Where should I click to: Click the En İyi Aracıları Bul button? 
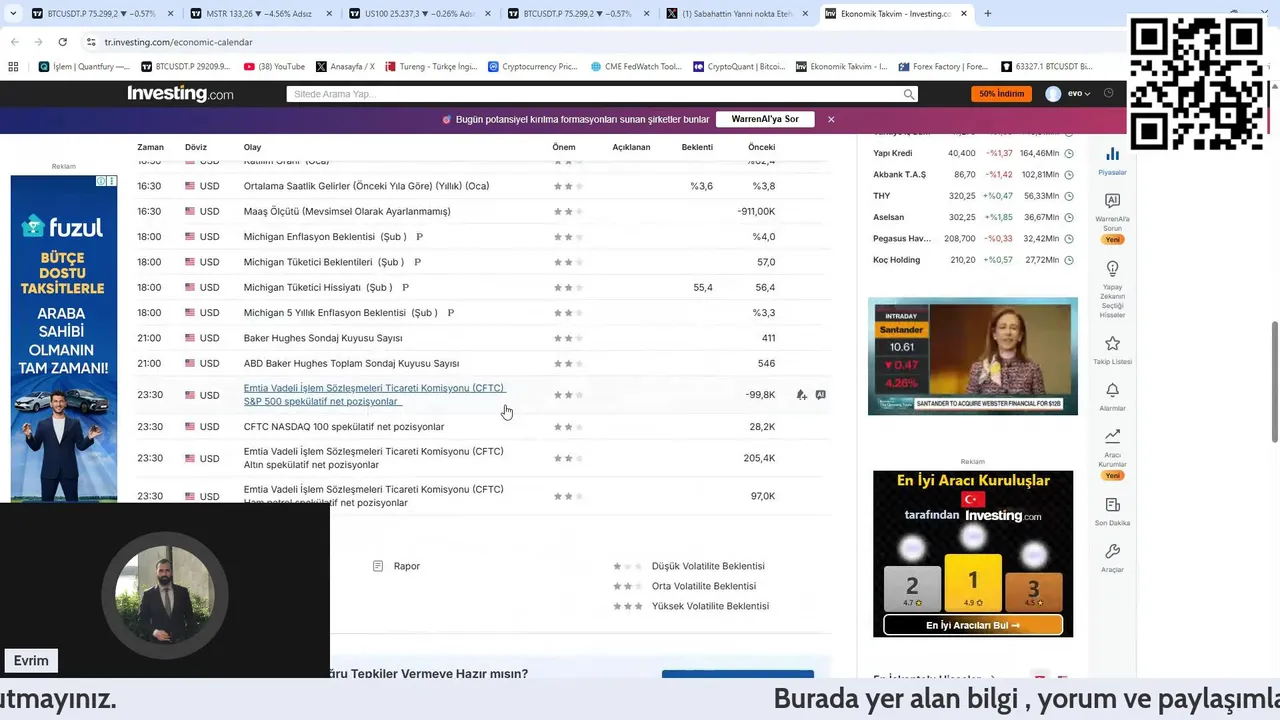point(973,625)
